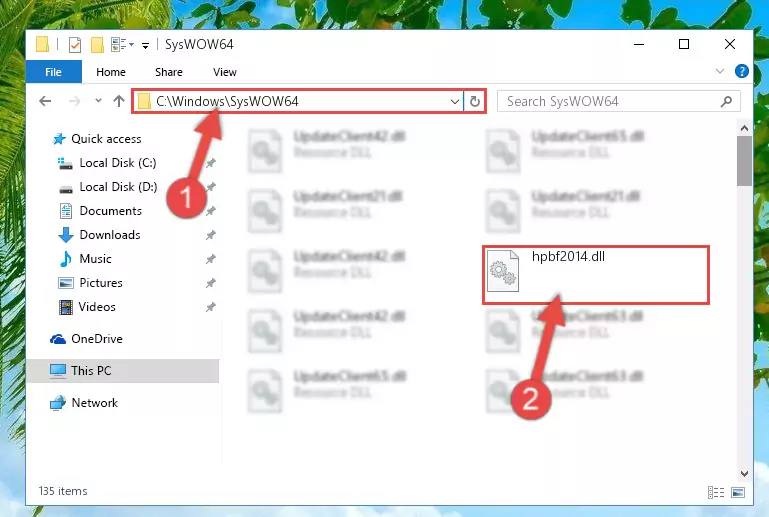The image size is (769, 517).
Task: Click the Search SysWOW64 field
Action: click(x=618, y=102)
